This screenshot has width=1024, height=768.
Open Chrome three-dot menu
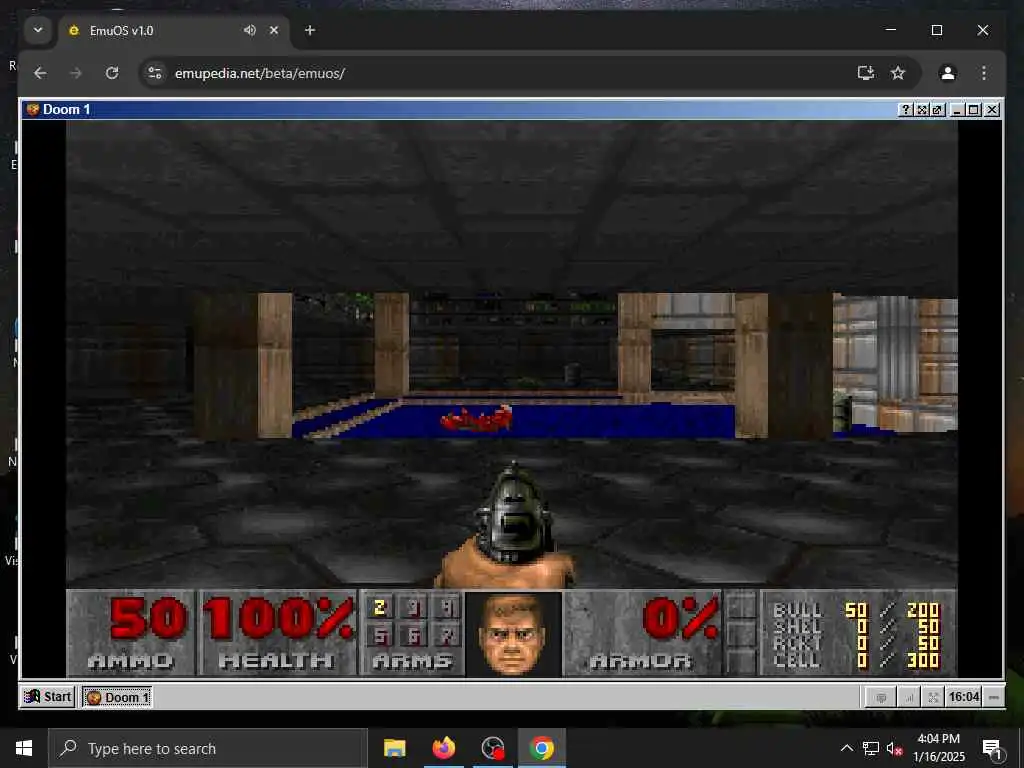pos(984,73)
